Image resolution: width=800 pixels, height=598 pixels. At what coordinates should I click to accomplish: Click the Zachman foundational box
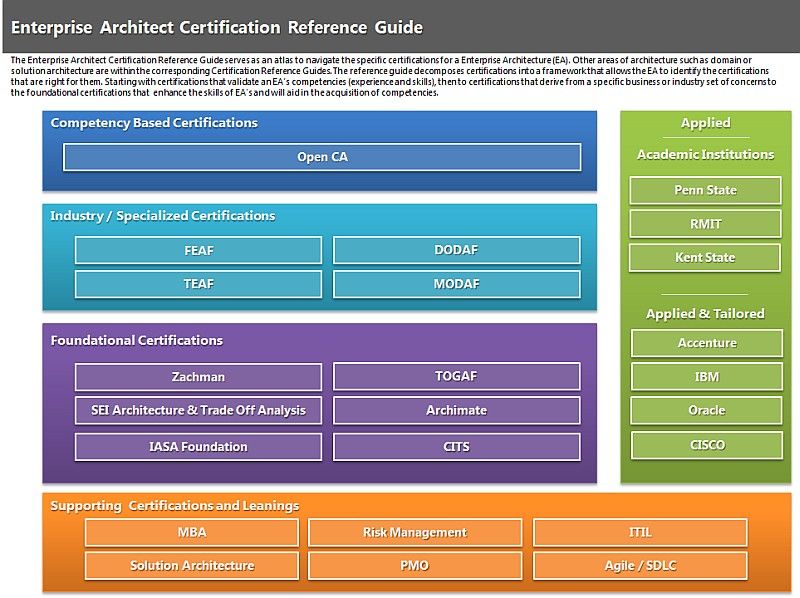tap(198, 377)
